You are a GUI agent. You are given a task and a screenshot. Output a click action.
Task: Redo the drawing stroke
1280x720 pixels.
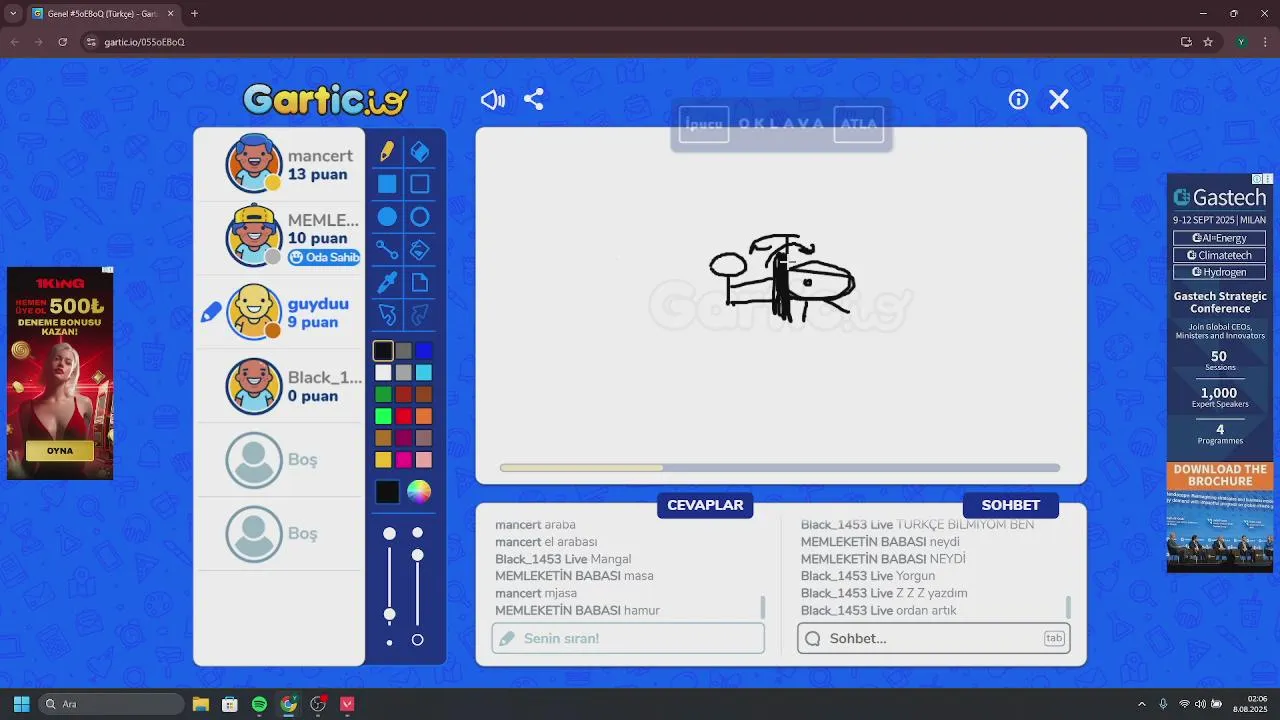coord(420,316)
